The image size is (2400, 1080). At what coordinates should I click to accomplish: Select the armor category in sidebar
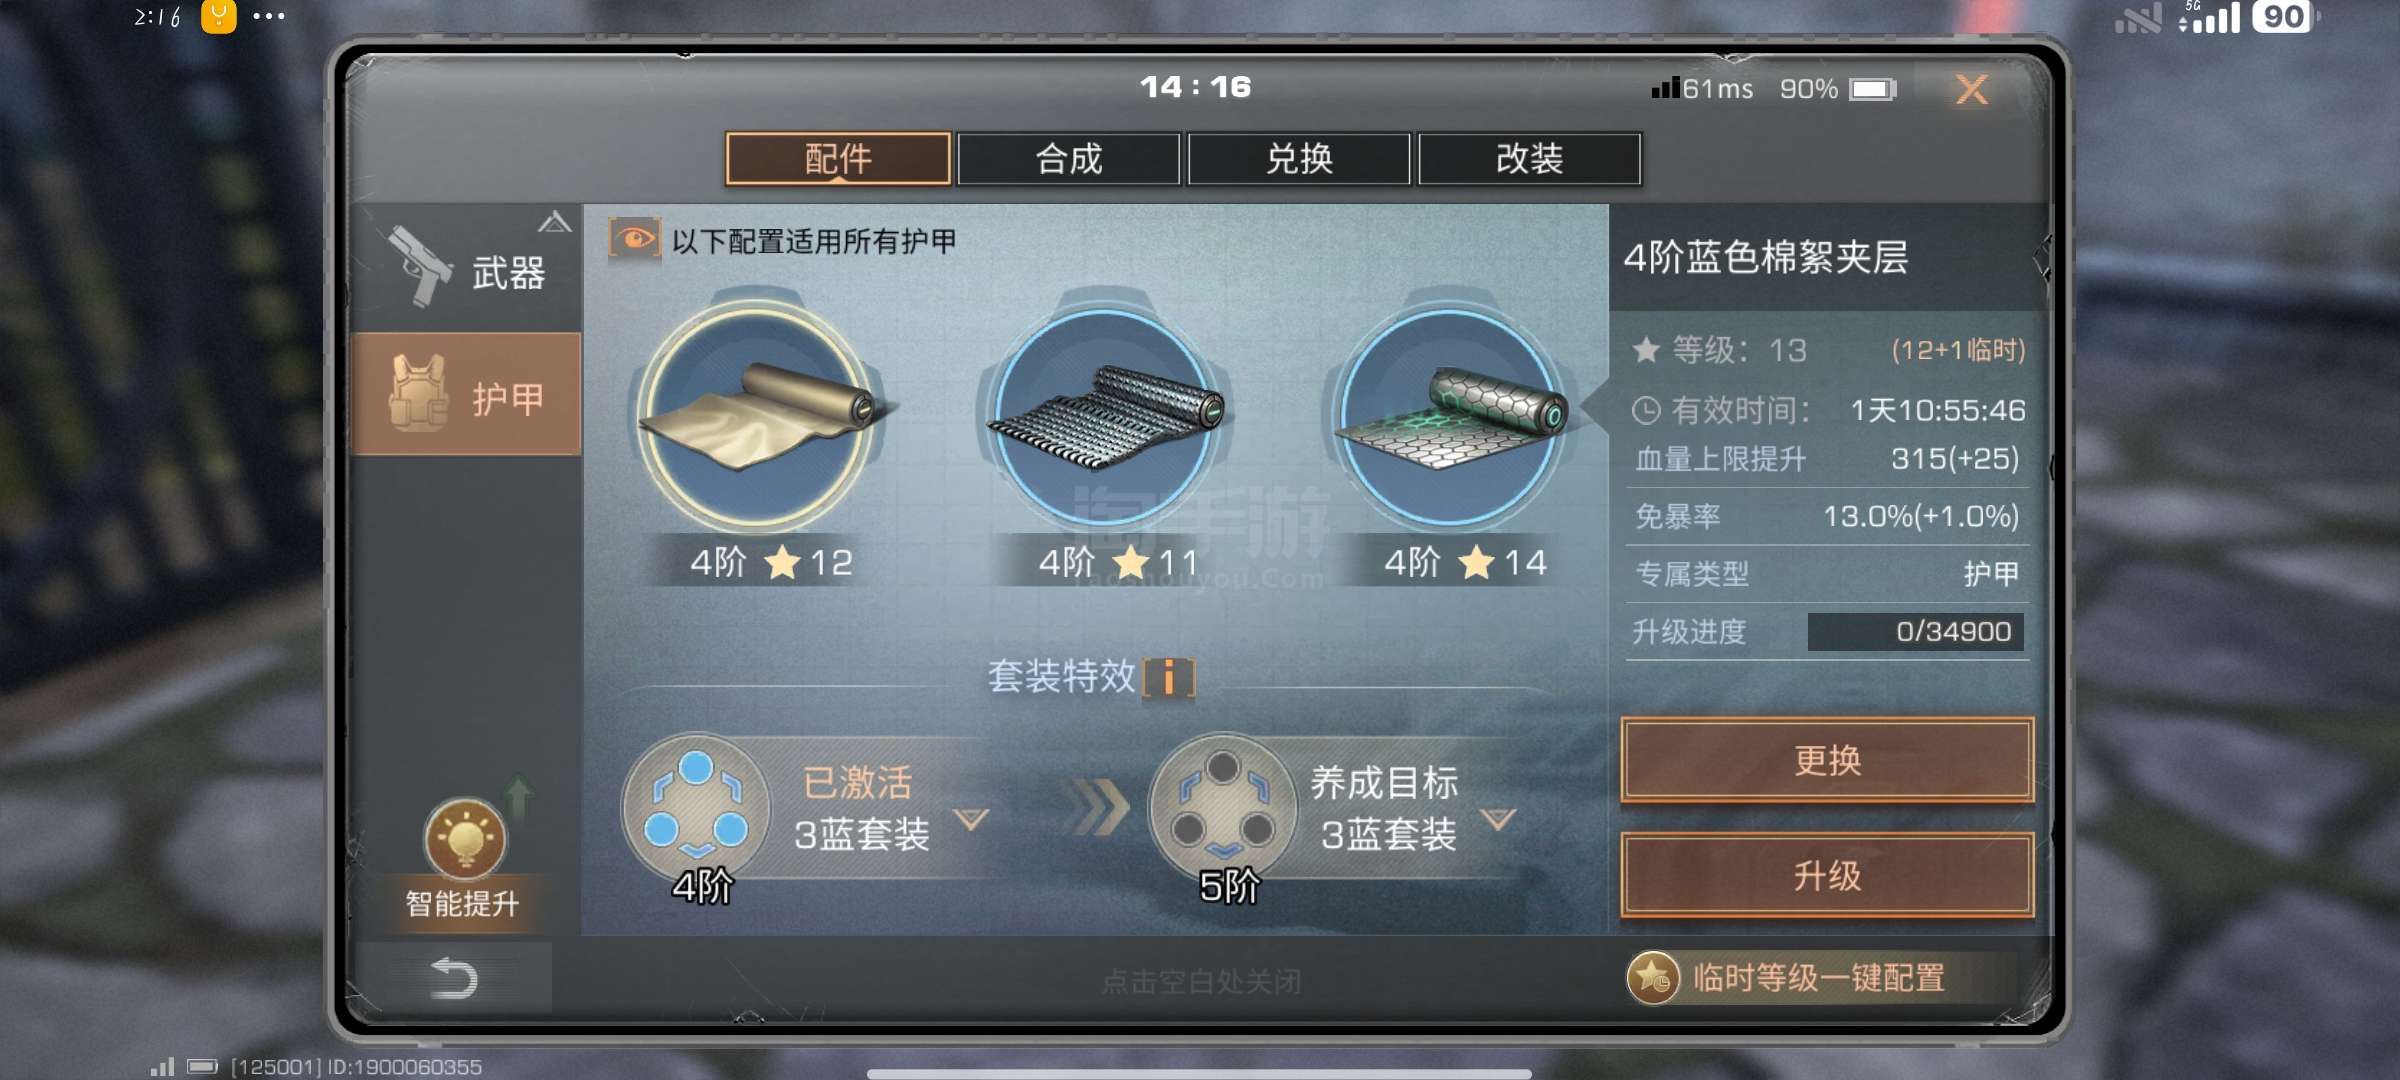tap(466, 395)
